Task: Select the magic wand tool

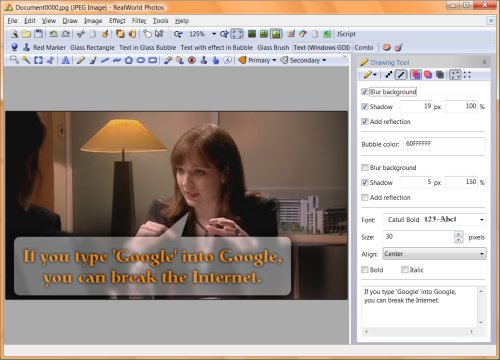Action: (x=26, y=60)
